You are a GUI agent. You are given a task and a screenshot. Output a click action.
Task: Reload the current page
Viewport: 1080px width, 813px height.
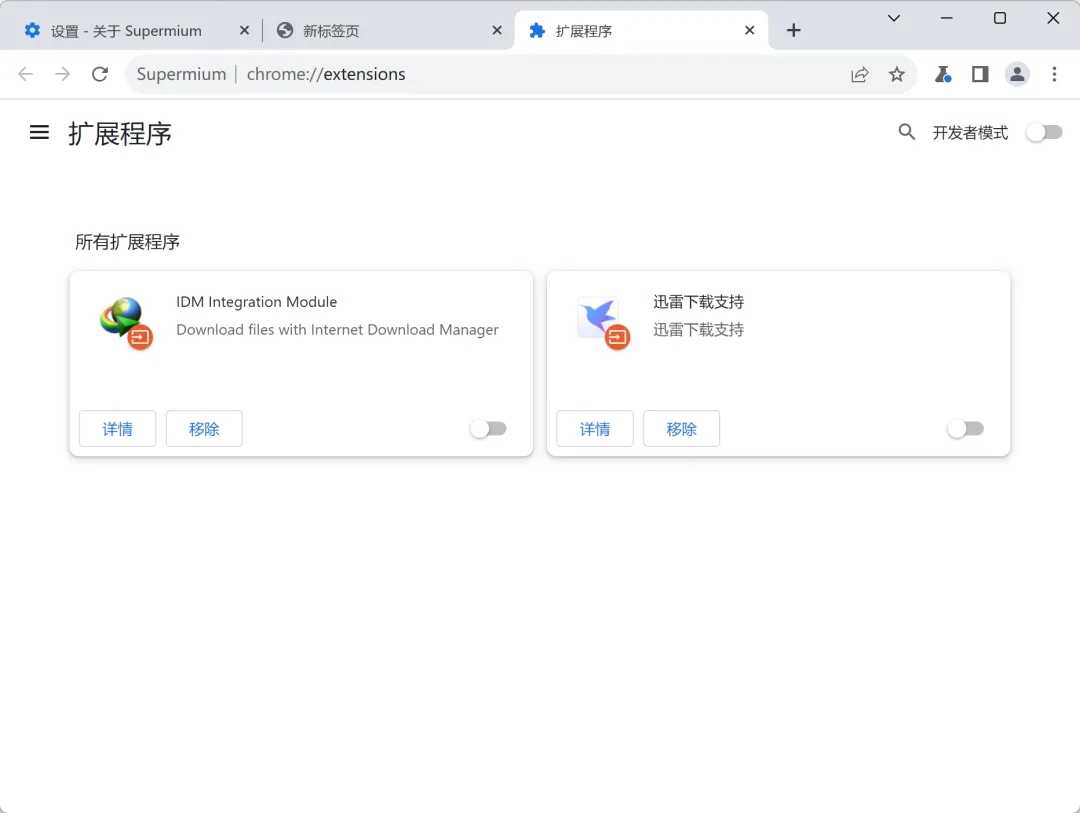pyautogui.click(x=99, y=74)
